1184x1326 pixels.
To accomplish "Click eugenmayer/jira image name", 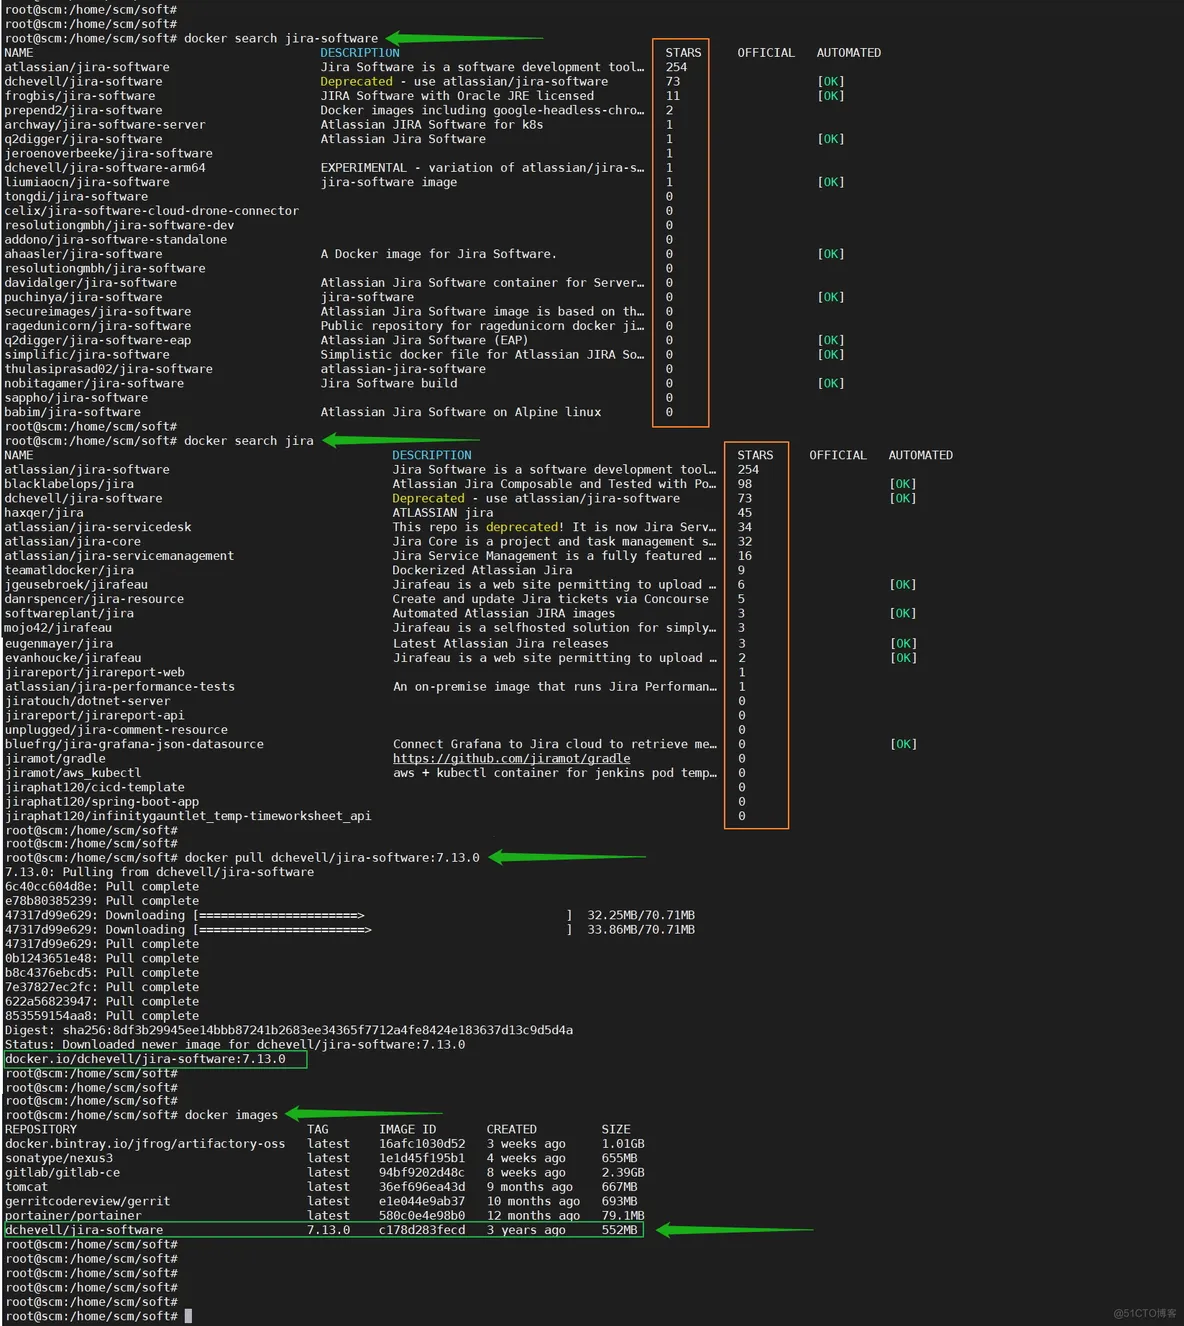I will 58,644.
